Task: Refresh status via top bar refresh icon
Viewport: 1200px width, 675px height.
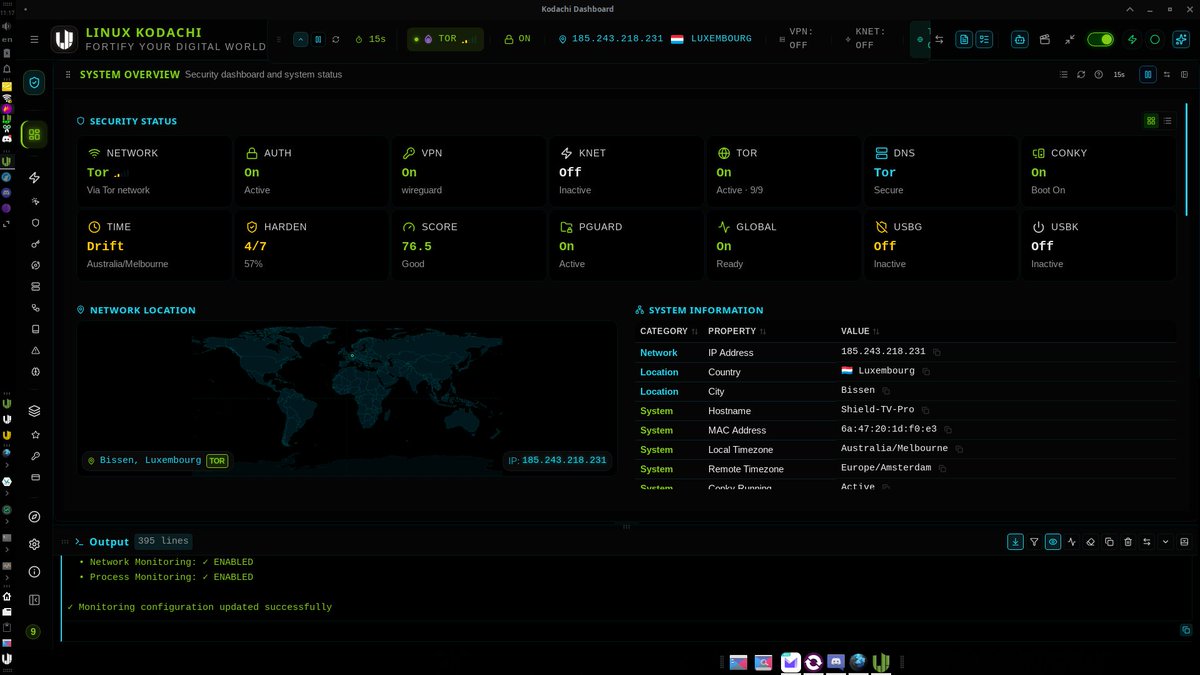Action: point(336,39)
